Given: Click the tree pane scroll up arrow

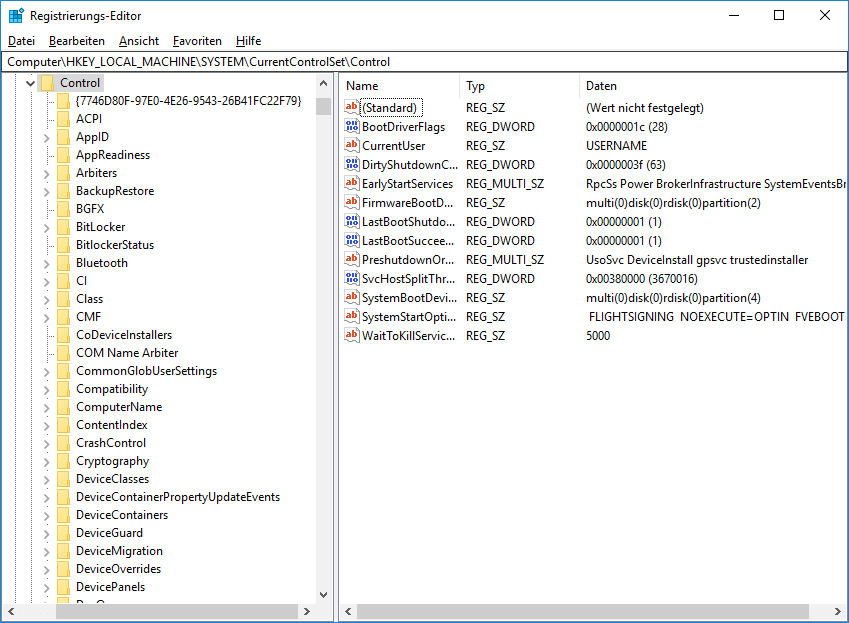Looking at the screenshot, I should click(323, 83).
